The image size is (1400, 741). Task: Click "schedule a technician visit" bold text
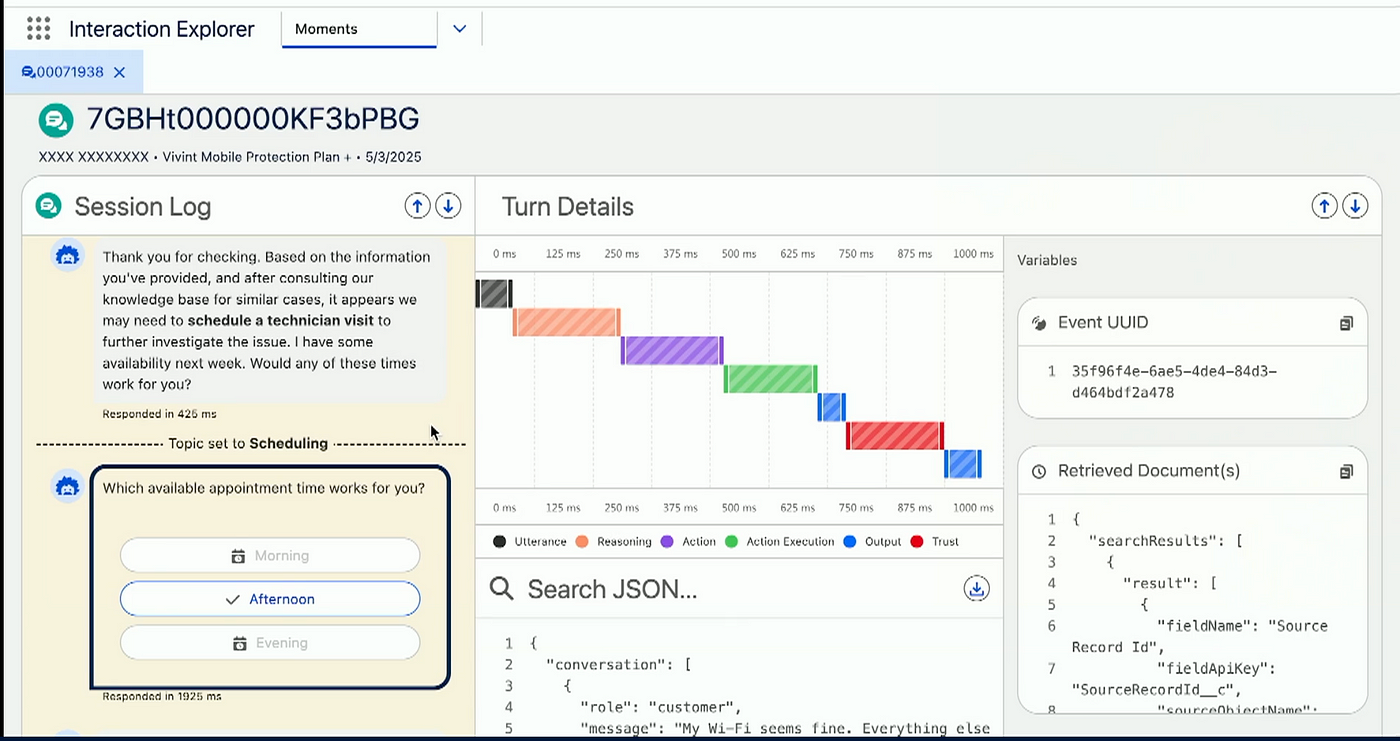point(280,321)
